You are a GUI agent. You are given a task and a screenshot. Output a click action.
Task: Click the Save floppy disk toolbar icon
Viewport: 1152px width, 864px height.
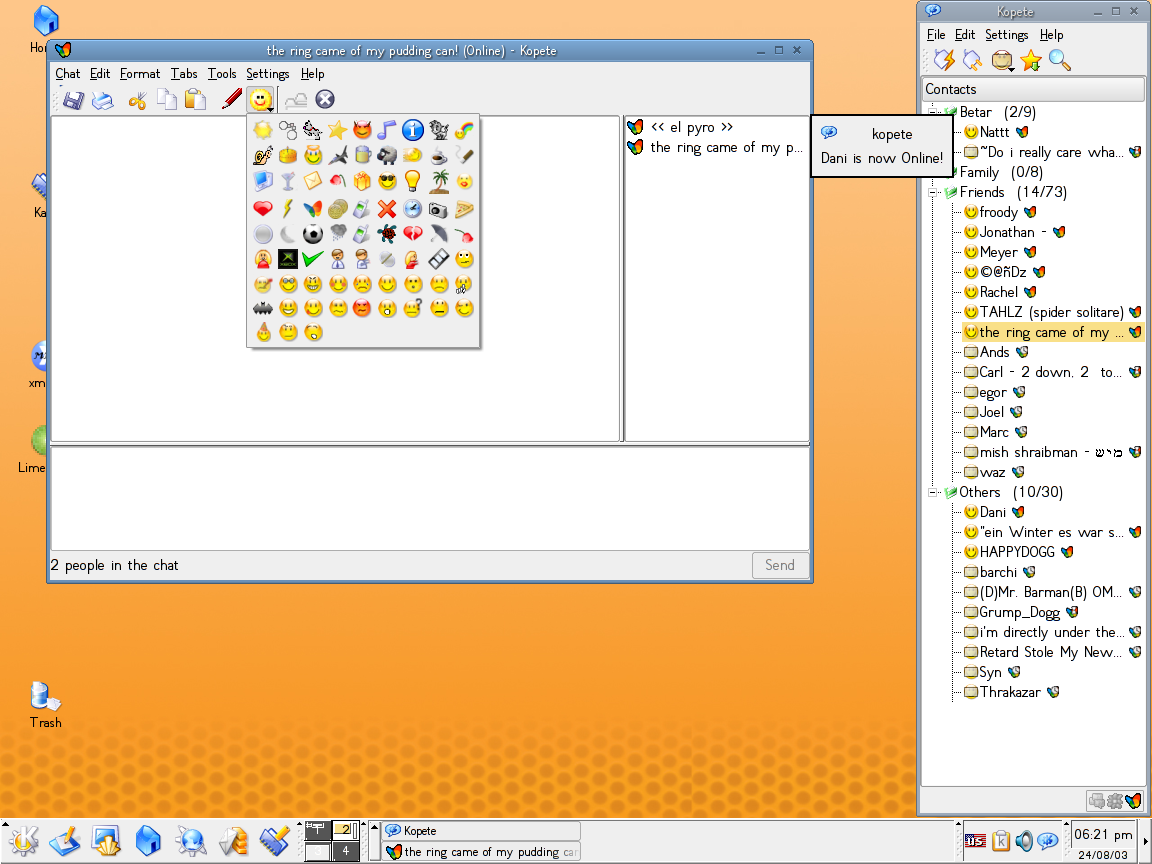coord(73,100)
